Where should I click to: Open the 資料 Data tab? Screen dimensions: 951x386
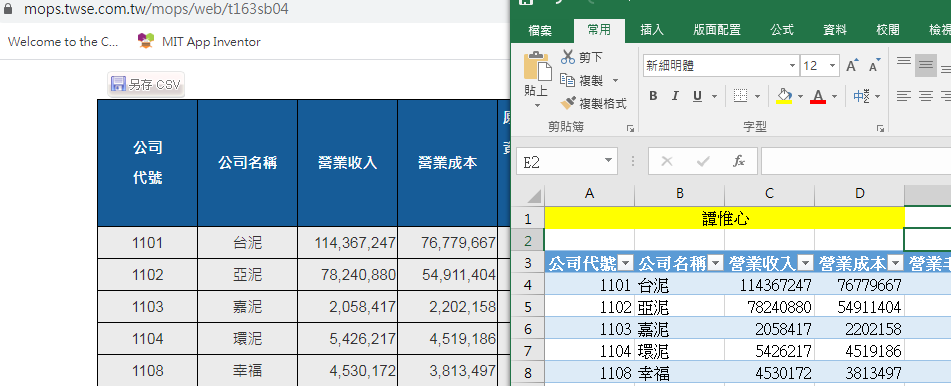tap(835, 30)
